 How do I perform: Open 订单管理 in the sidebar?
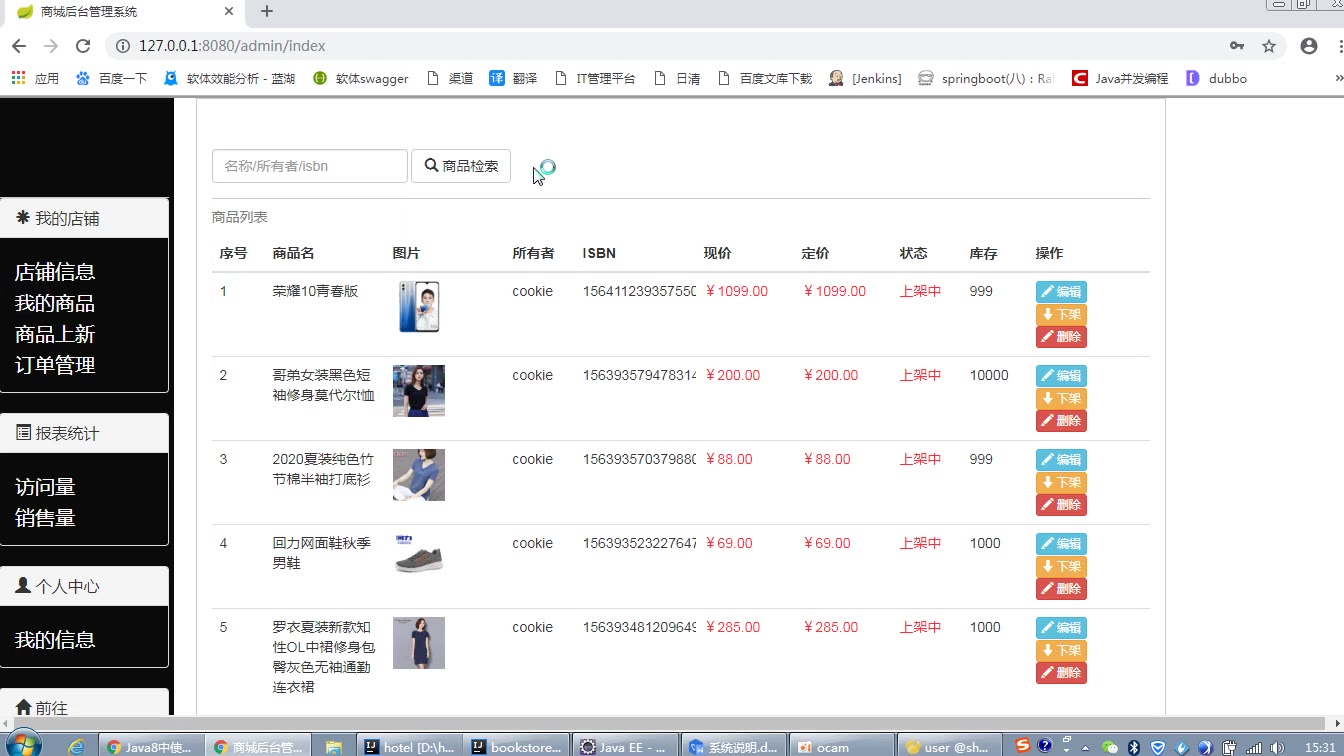(55, 365)
